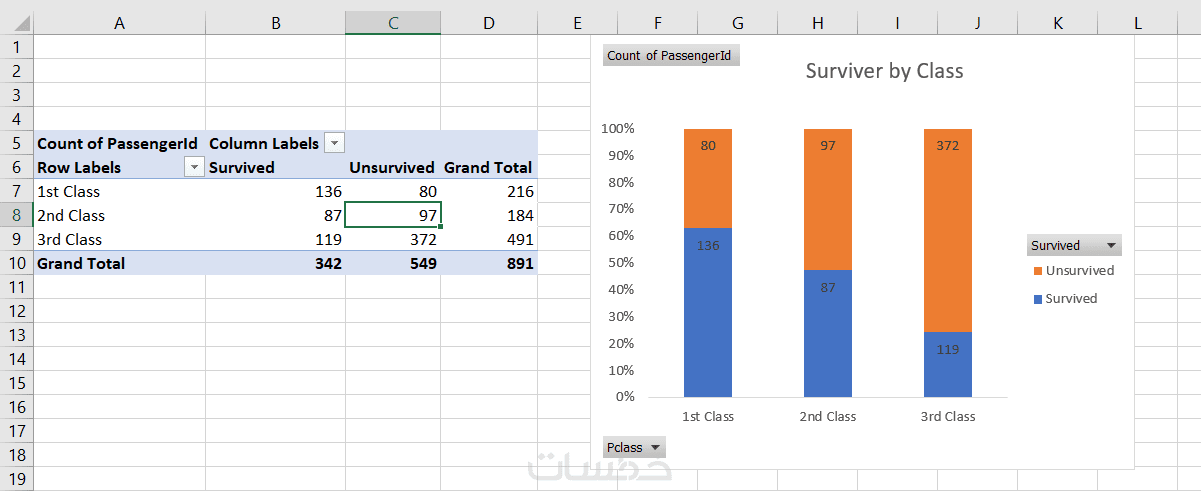Select the Grand Total cell showing 891
Viewport: 1201px width, 491px height.
488,263
